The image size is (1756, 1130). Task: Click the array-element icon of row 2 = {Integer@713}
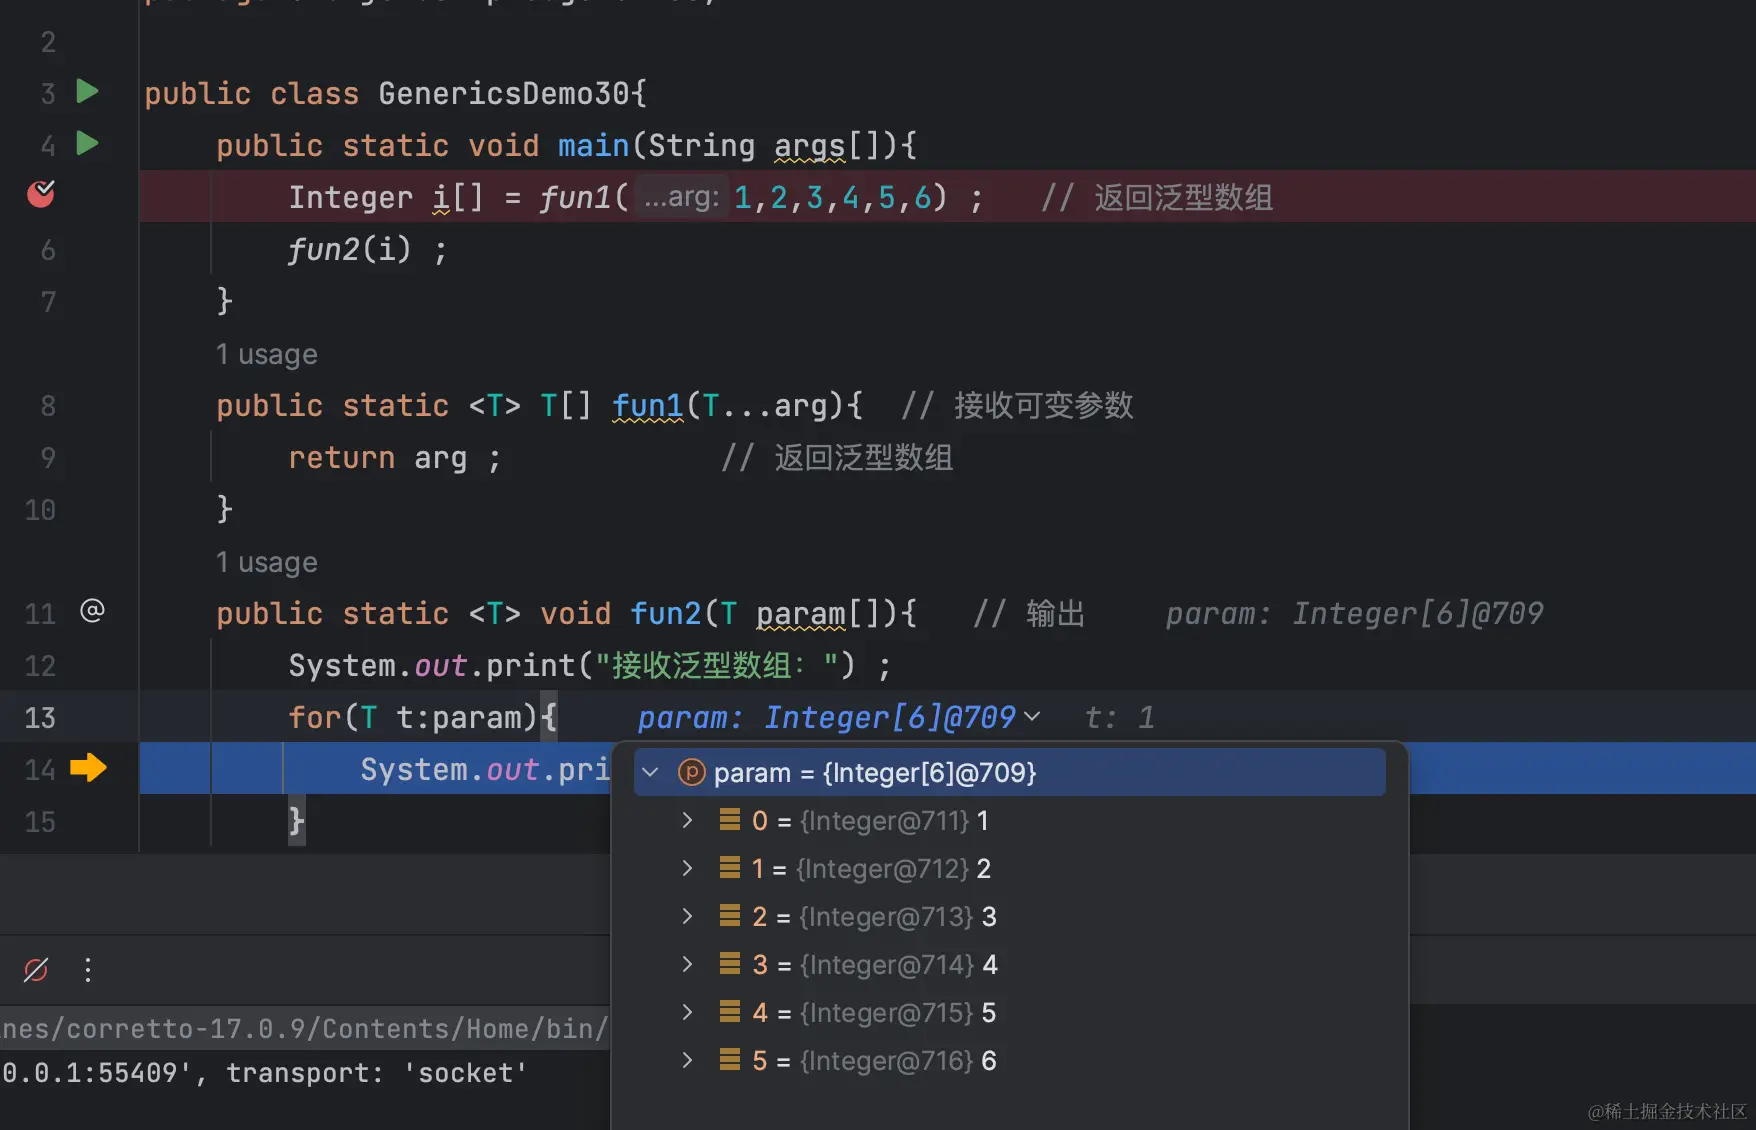(730, 915)
